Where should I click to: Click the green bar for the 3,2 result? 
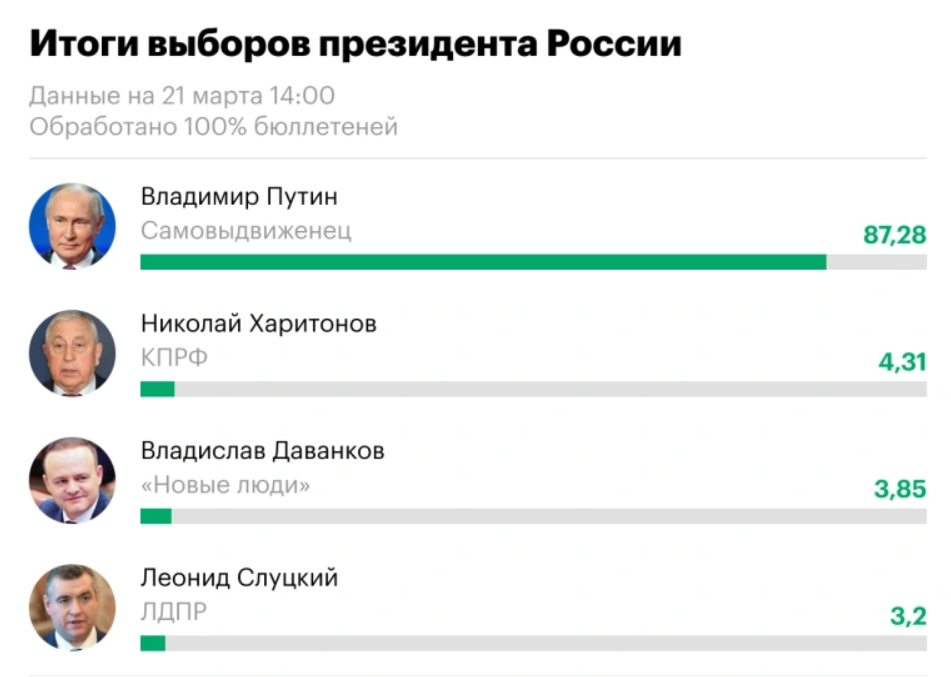tap(152, 643)
